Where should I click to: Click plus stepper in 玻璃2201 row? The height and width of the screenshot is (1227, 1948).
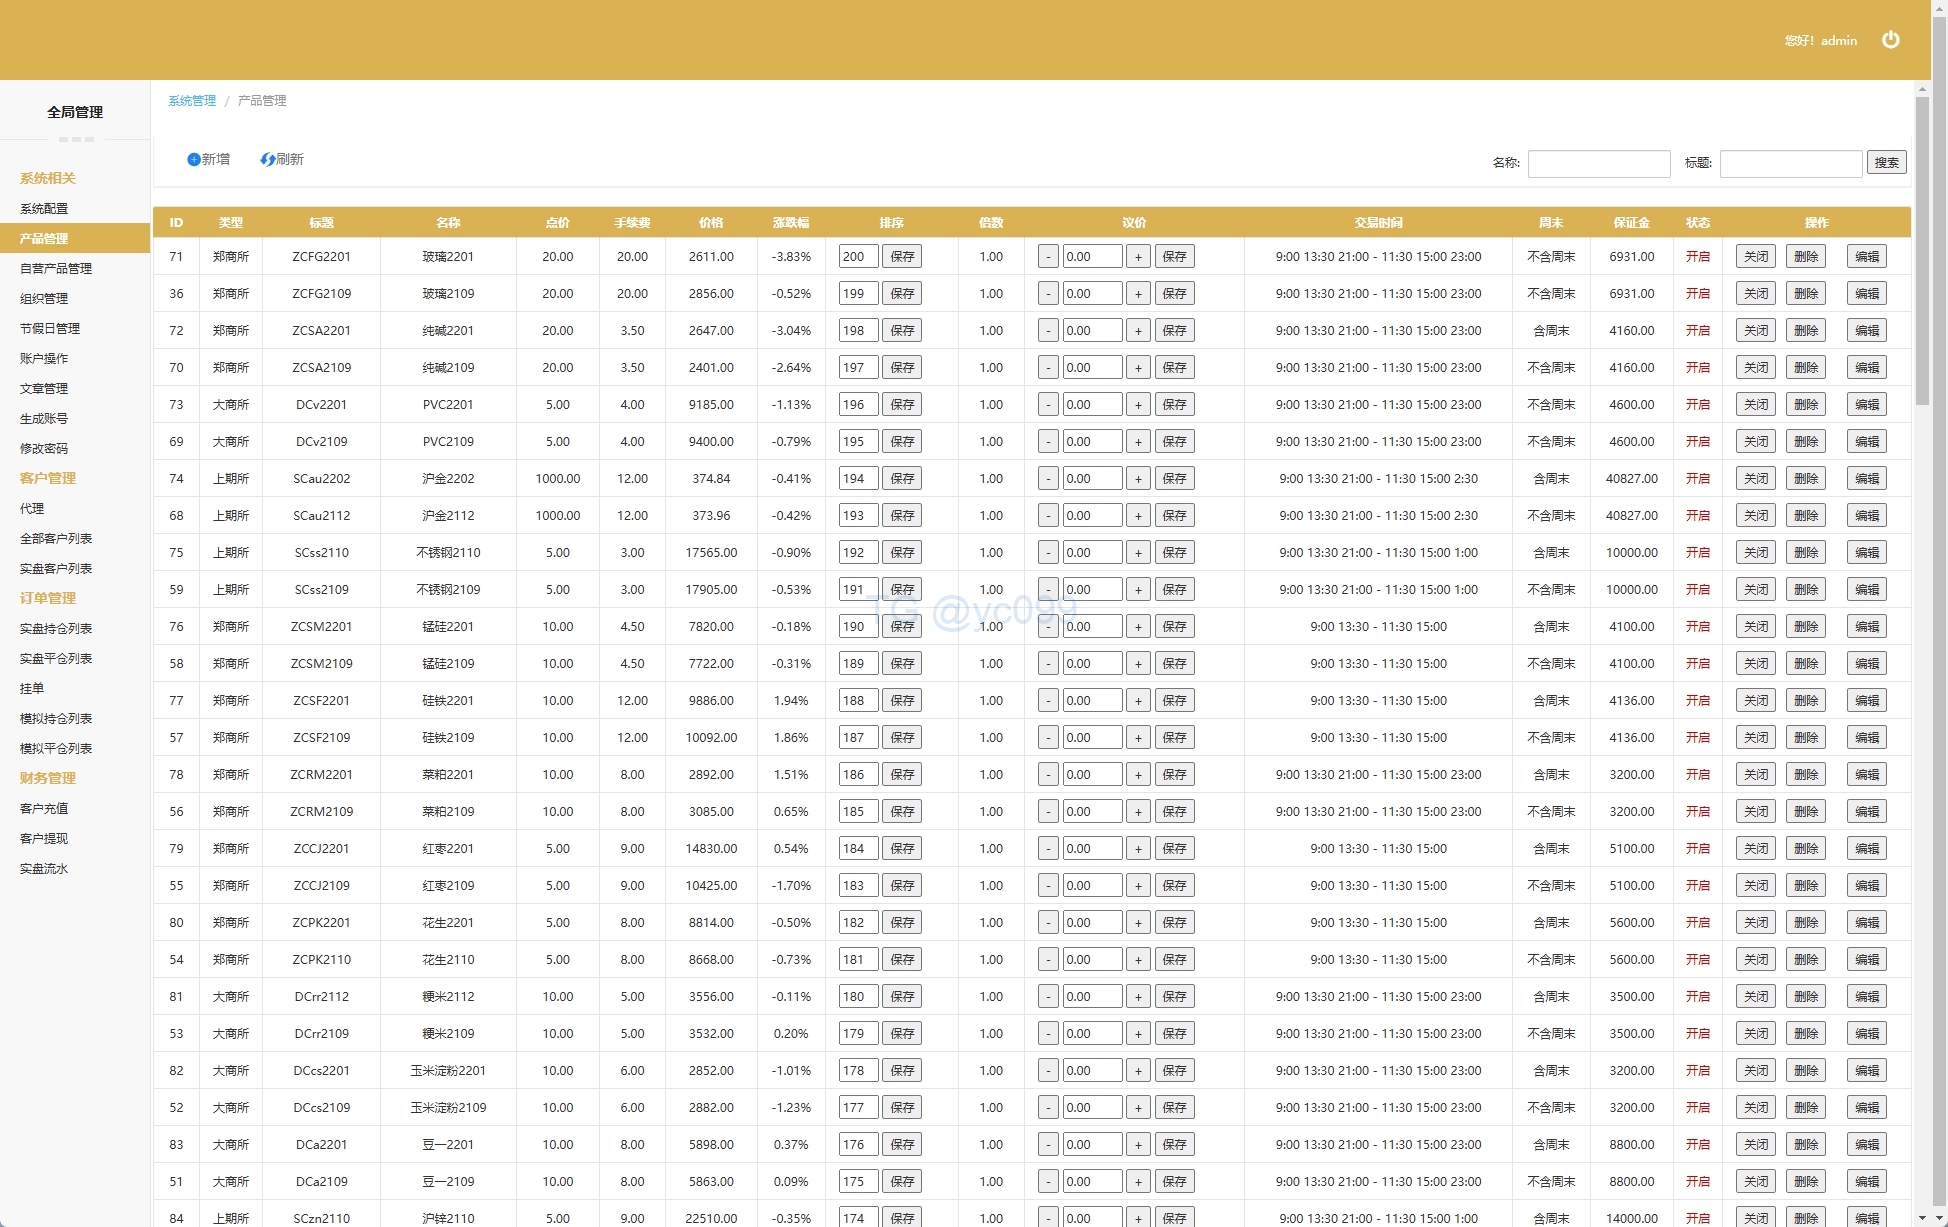[x=1138, y=257]
